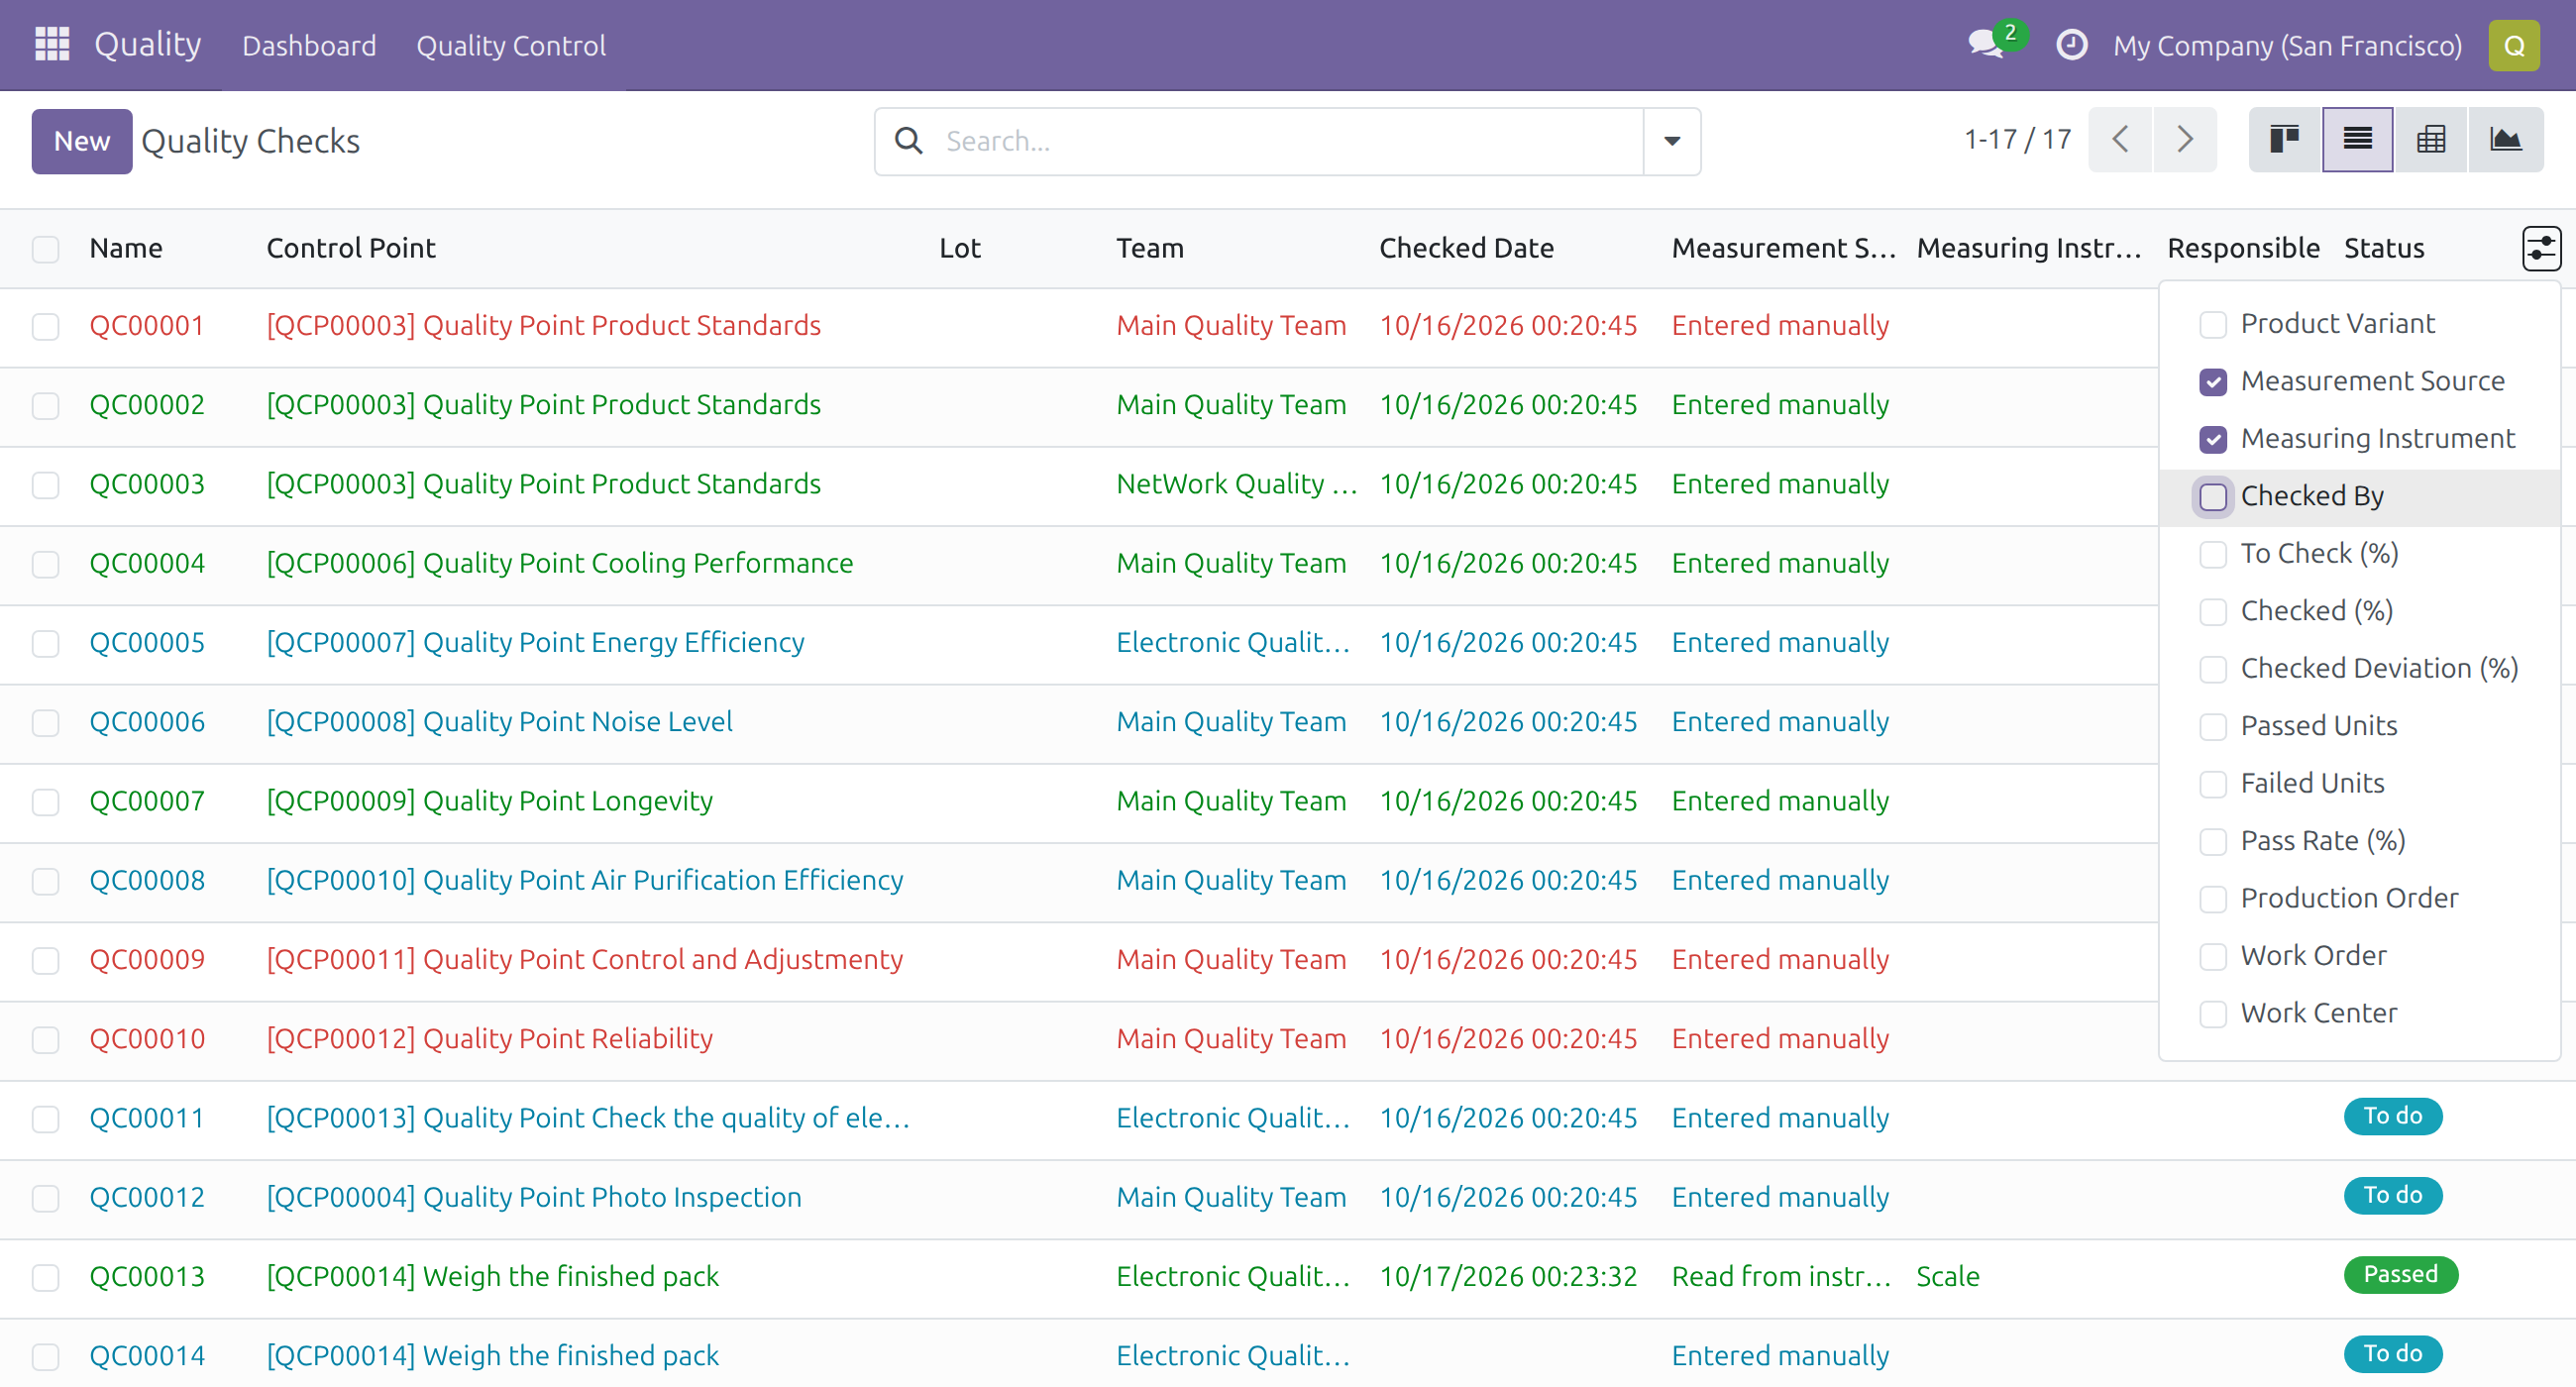The image size is (2576, 1387).
Task: Go to next page of records
Action: [2185, 140]
